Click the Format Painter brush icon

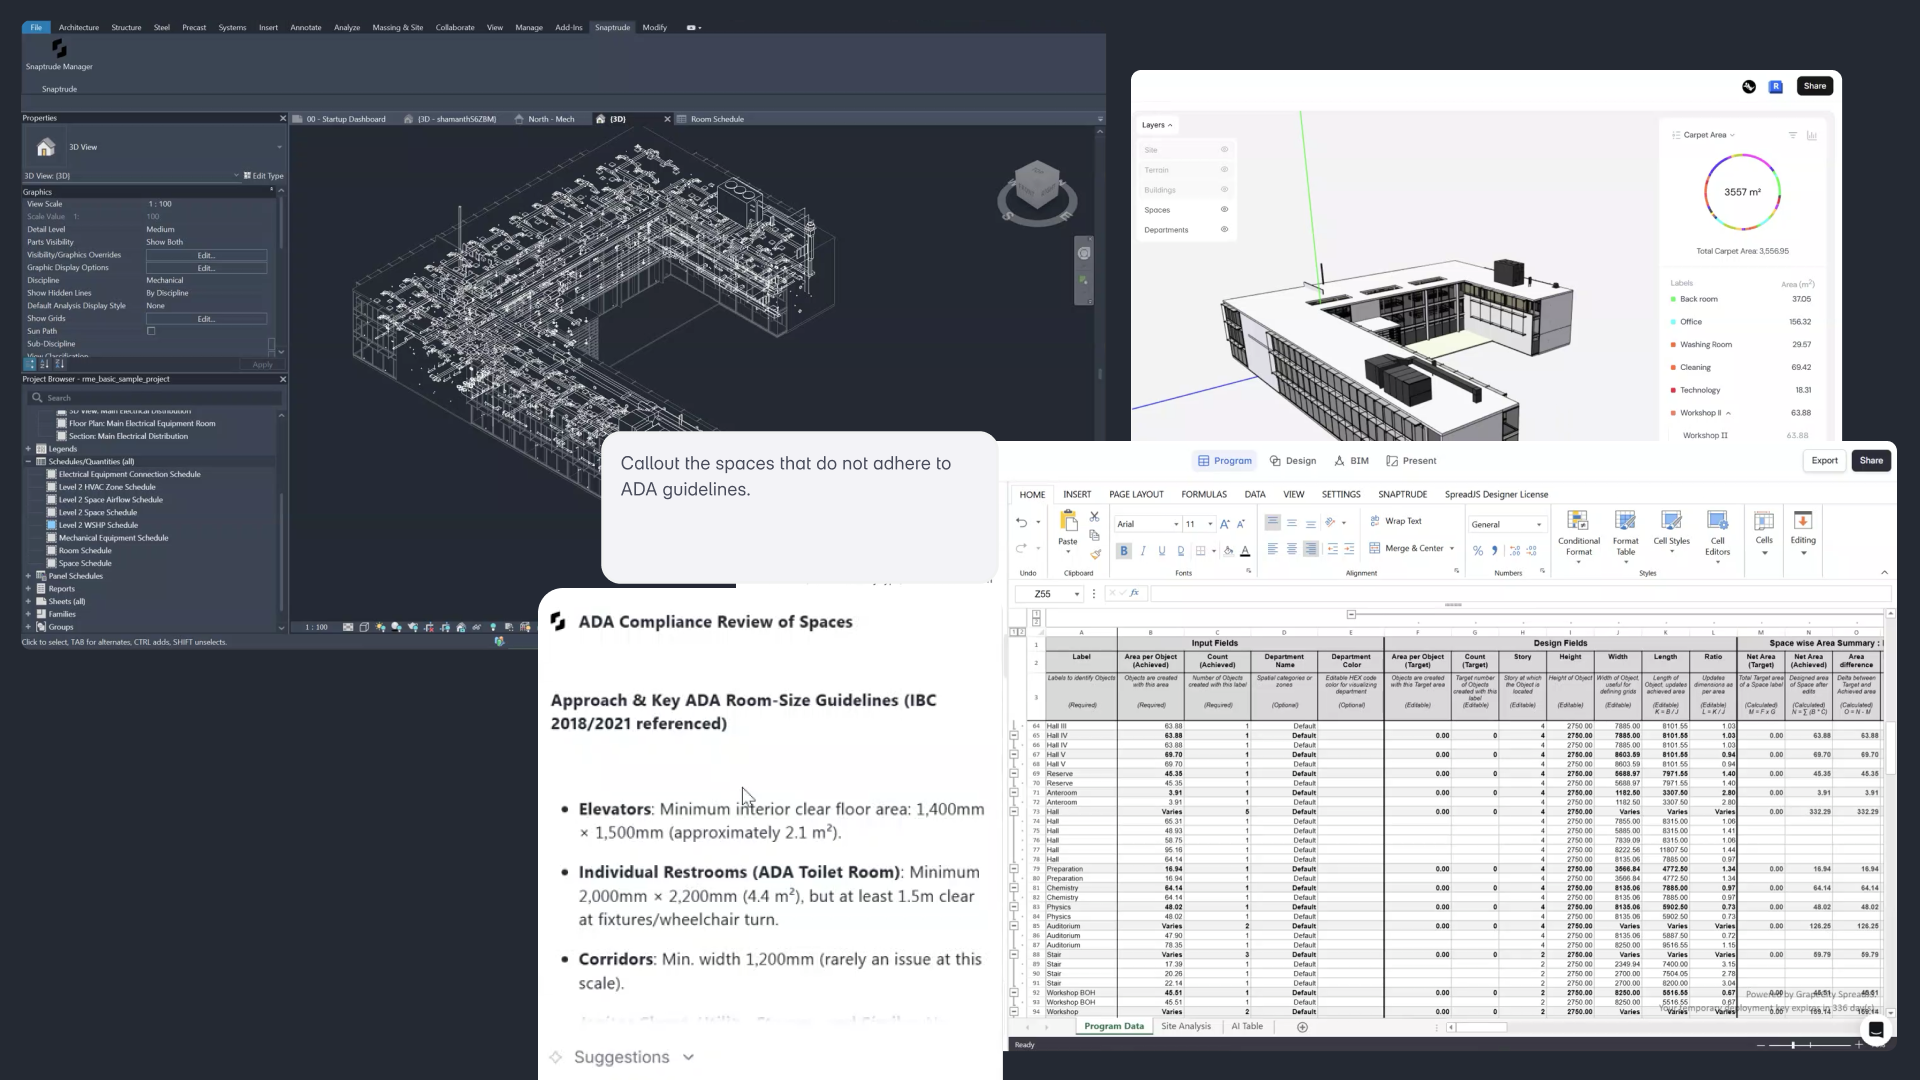tap(1095, 554)
